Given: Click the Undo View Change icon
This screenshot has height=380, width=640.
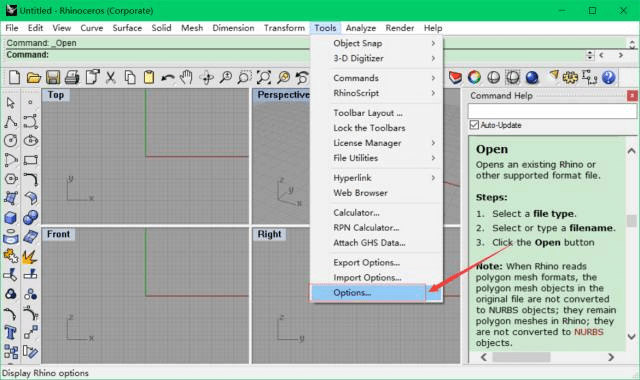Looking at the screenshot, I should 302,77.
